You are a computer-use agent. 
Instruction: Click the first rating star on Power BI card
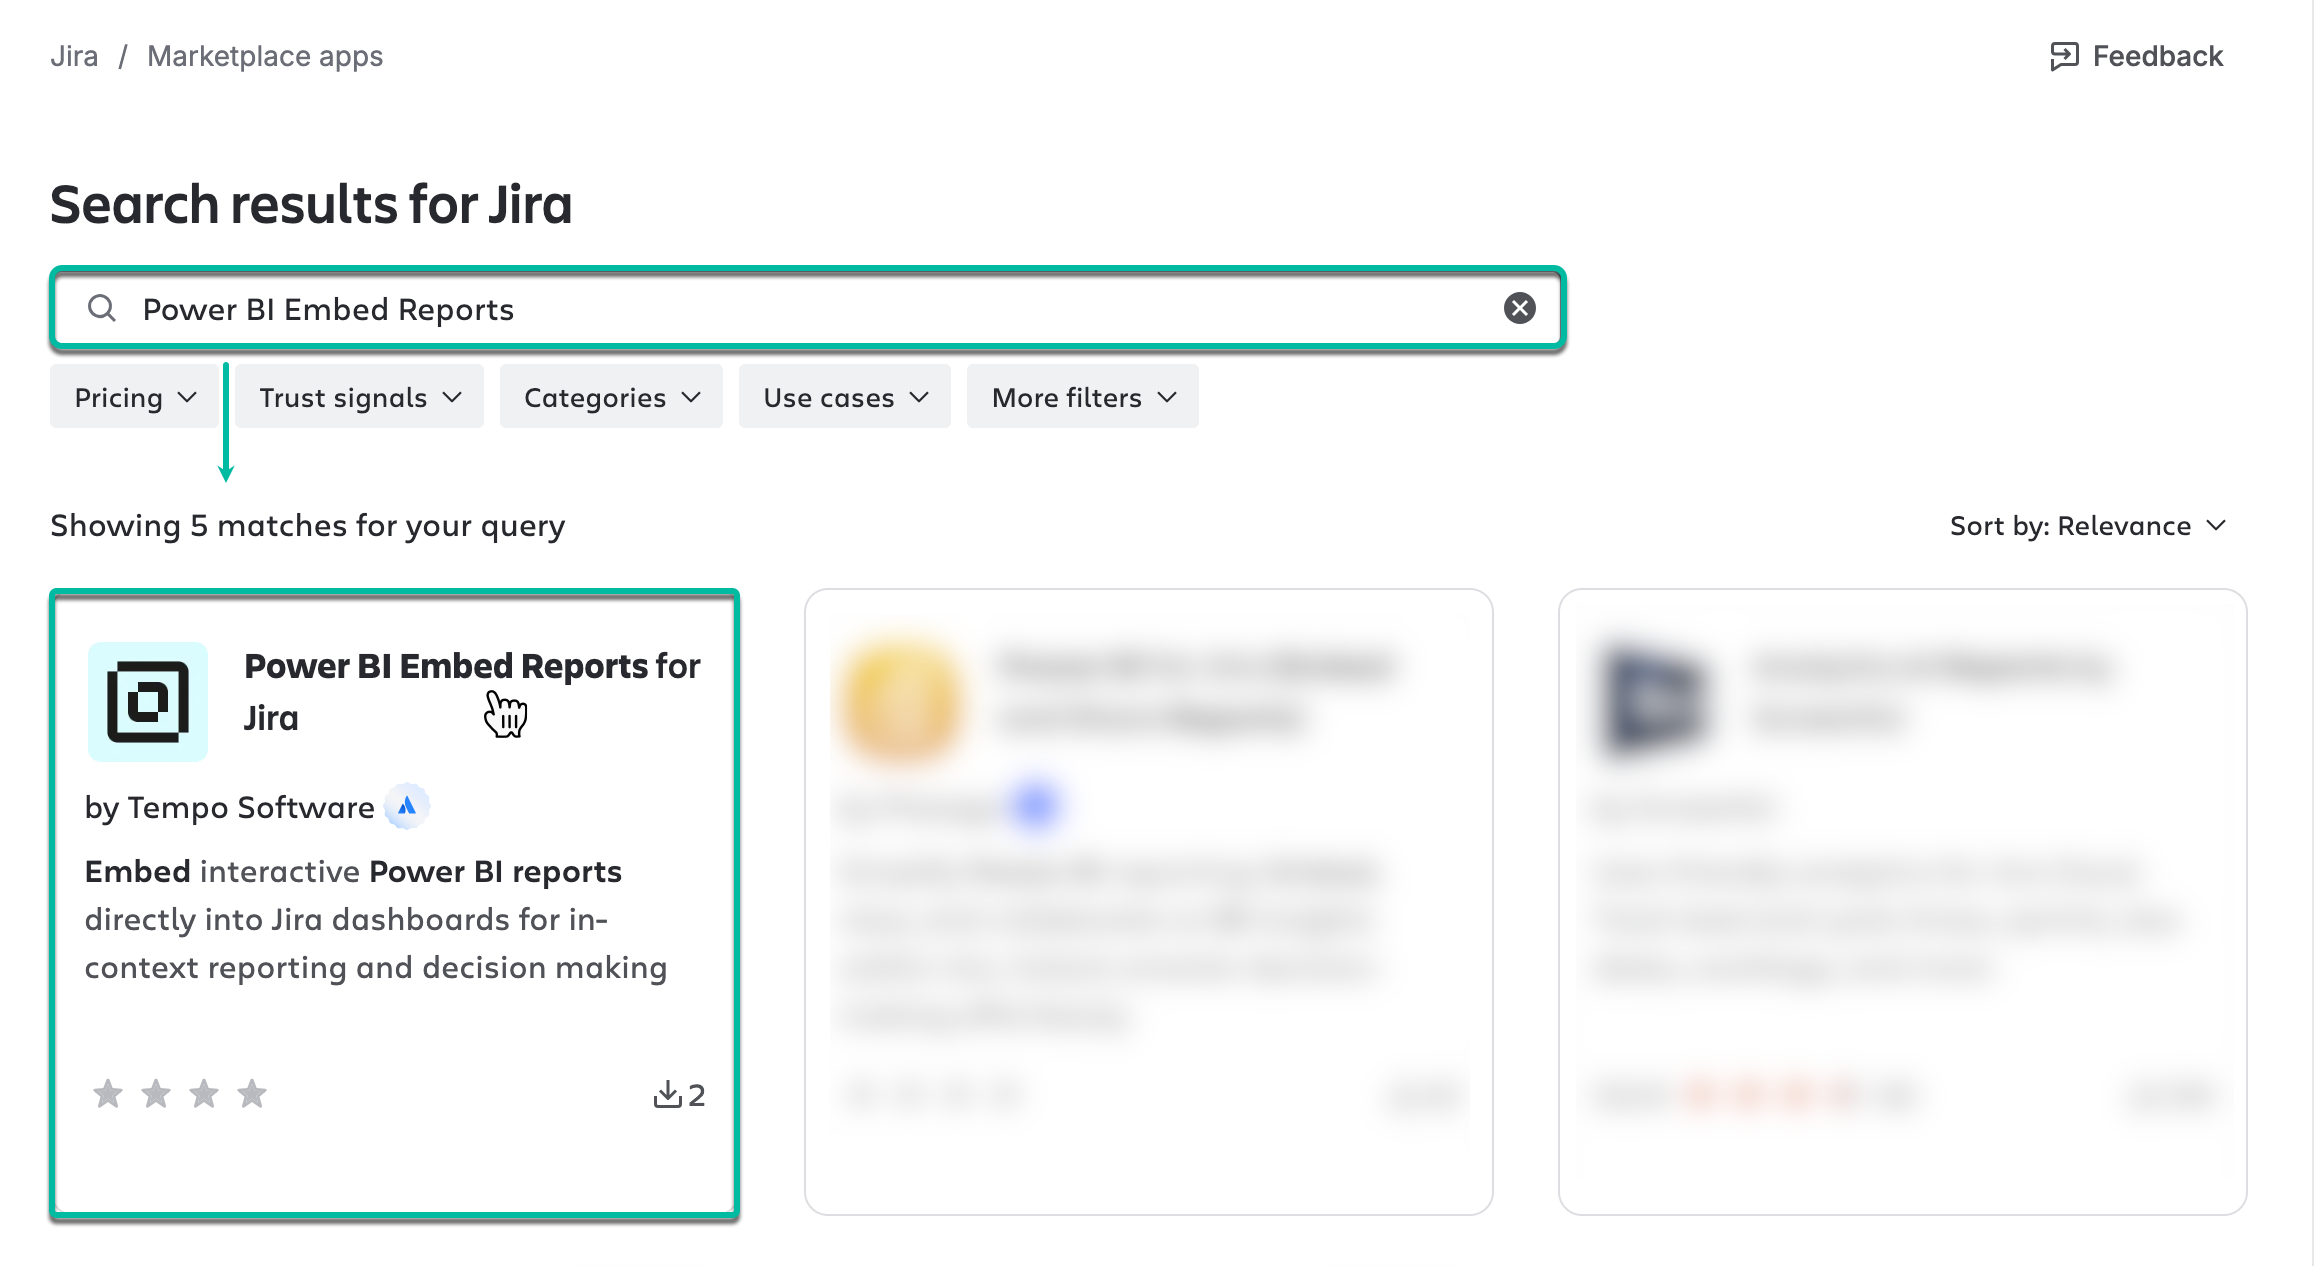(108, 1094)
